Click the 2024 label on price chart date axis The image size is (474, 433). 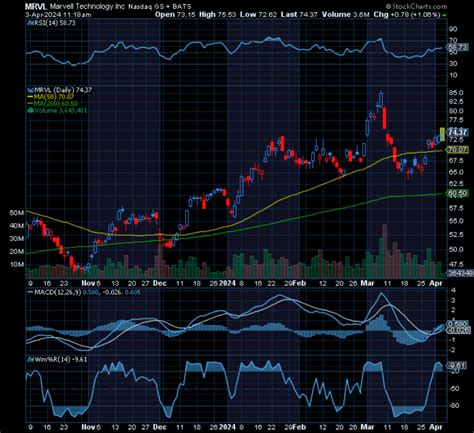coord(227,283)
